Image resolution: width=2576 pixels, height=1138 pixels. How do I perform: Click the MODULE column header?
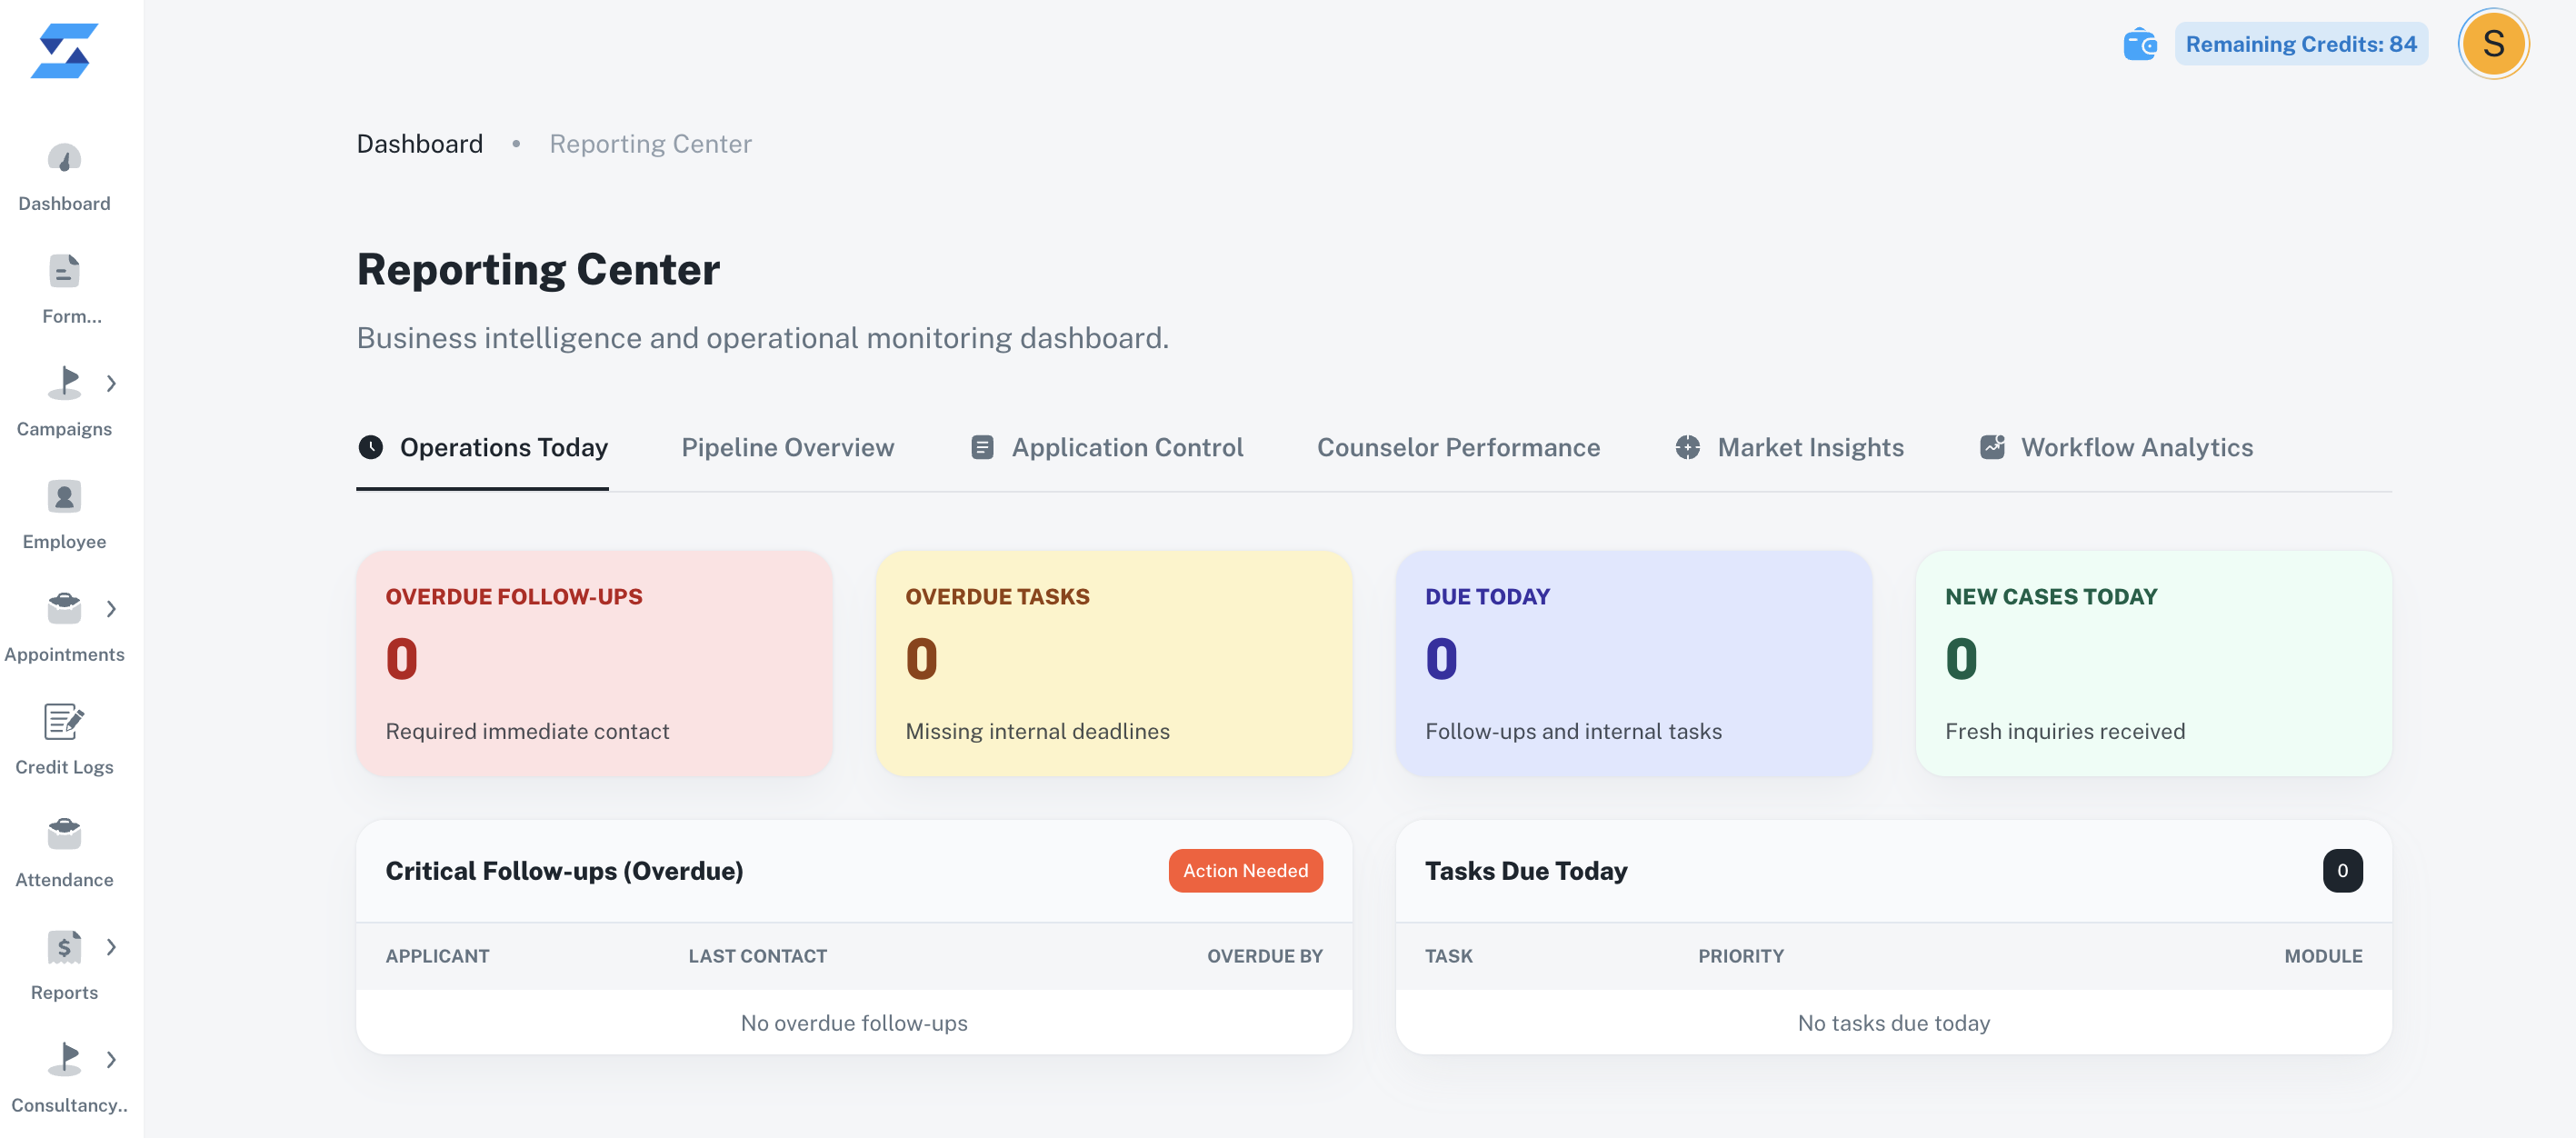pos(2323,956)
